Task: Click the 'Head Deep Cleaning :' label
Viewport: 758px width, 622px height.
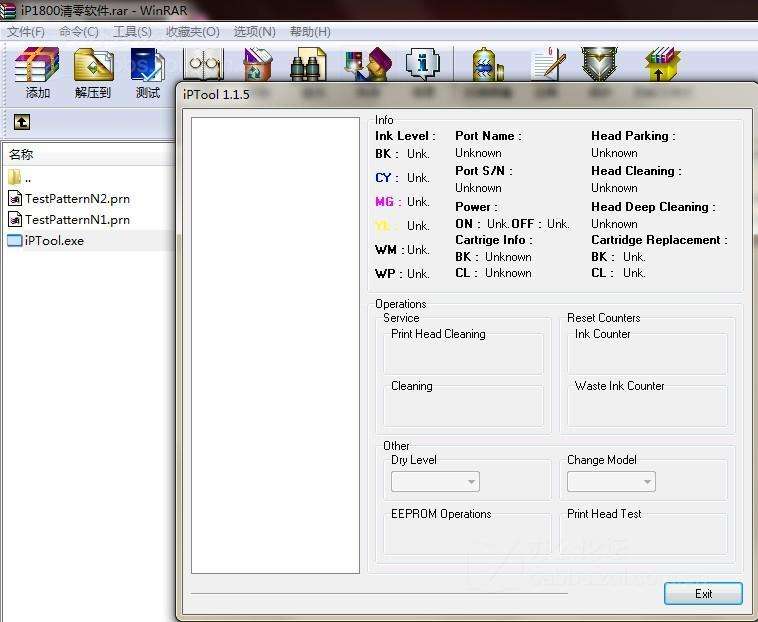Action: point(653,207)
